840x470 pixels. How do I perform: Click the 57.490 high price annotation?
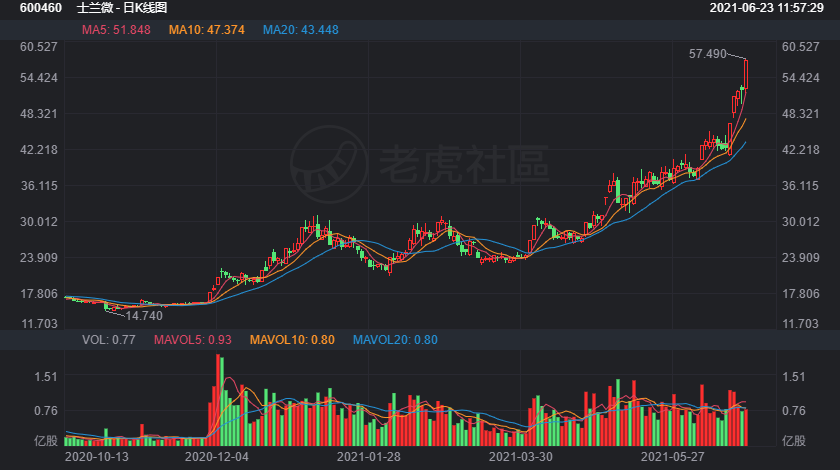(708, 54)
